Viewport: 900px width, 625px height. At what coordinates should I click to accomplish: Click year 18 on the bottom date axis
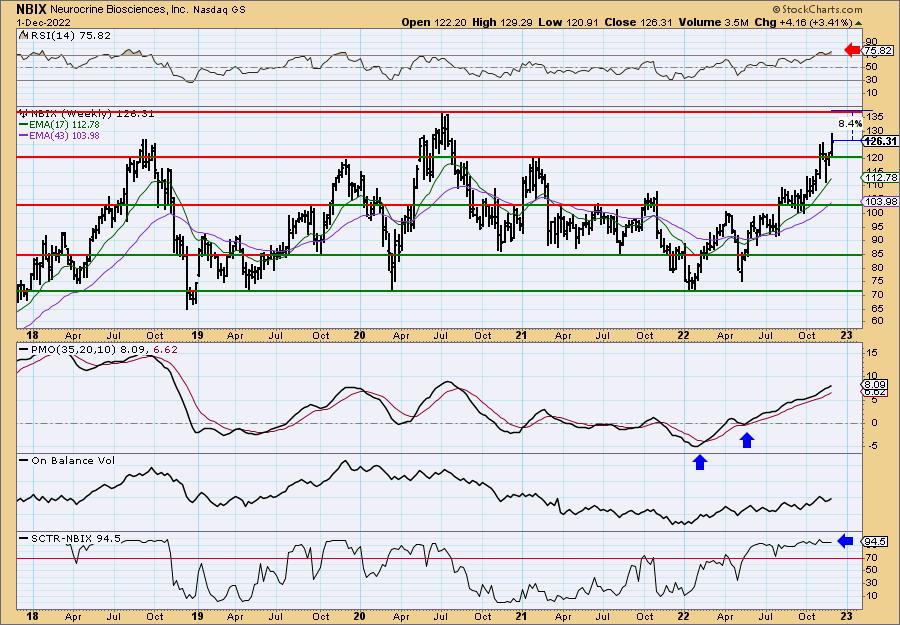tap(33, 616)
